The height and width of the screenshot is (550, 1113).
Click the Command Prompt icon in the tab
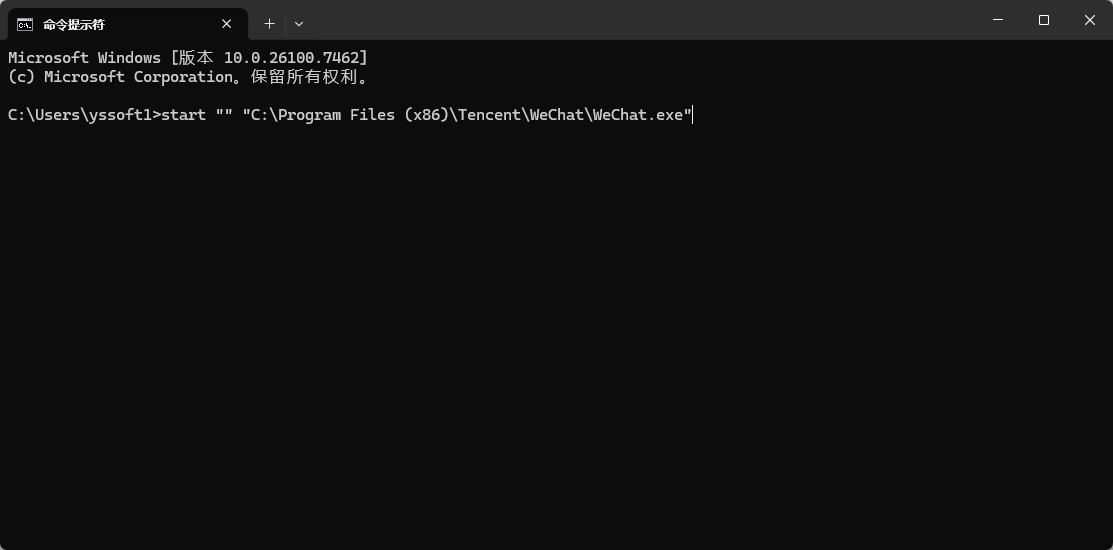25,24
